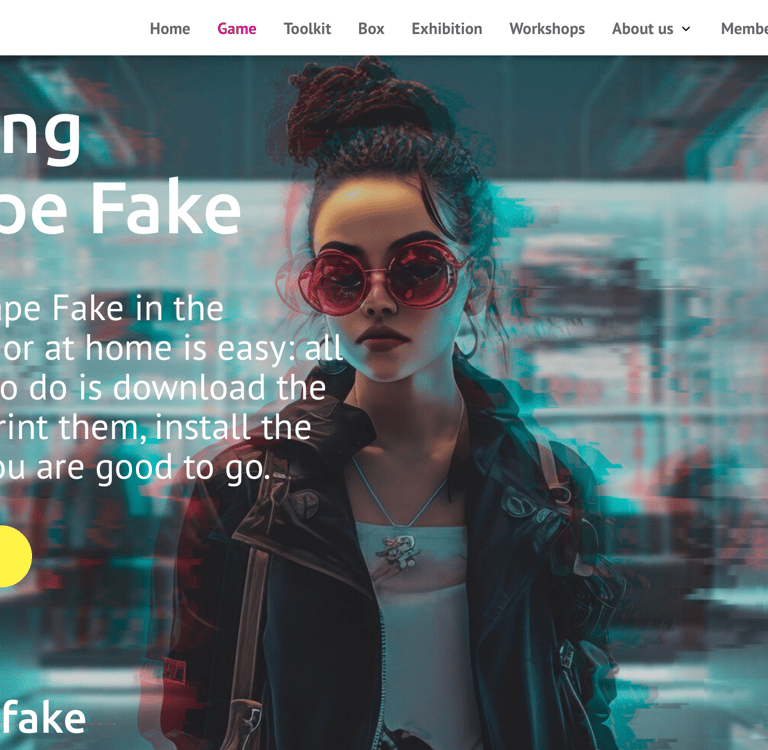Open the partially visible Members link
Viewport: 768px width, 750px height.
coord(744,29)
